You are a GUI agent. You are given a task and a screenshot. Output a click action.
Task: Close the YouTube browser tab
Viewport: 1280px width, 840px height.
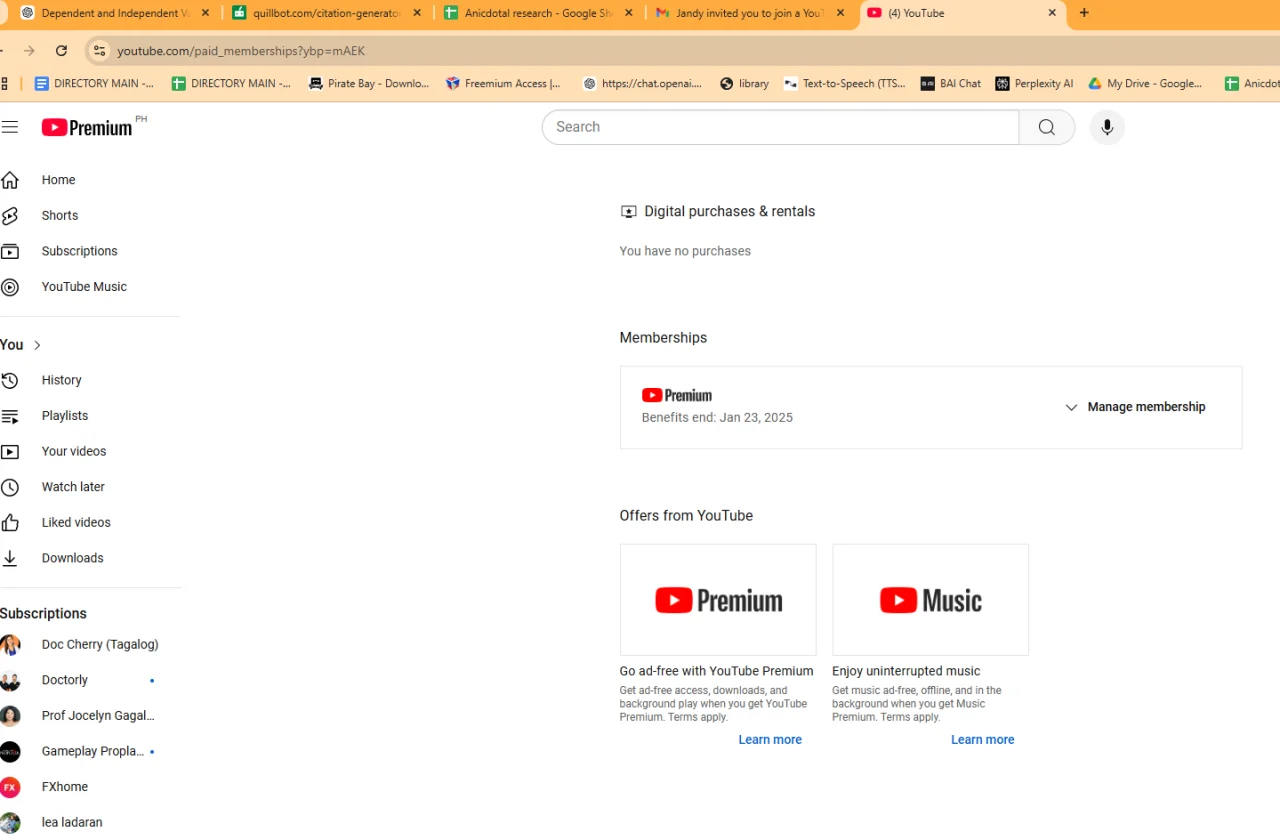point(1052,13)
